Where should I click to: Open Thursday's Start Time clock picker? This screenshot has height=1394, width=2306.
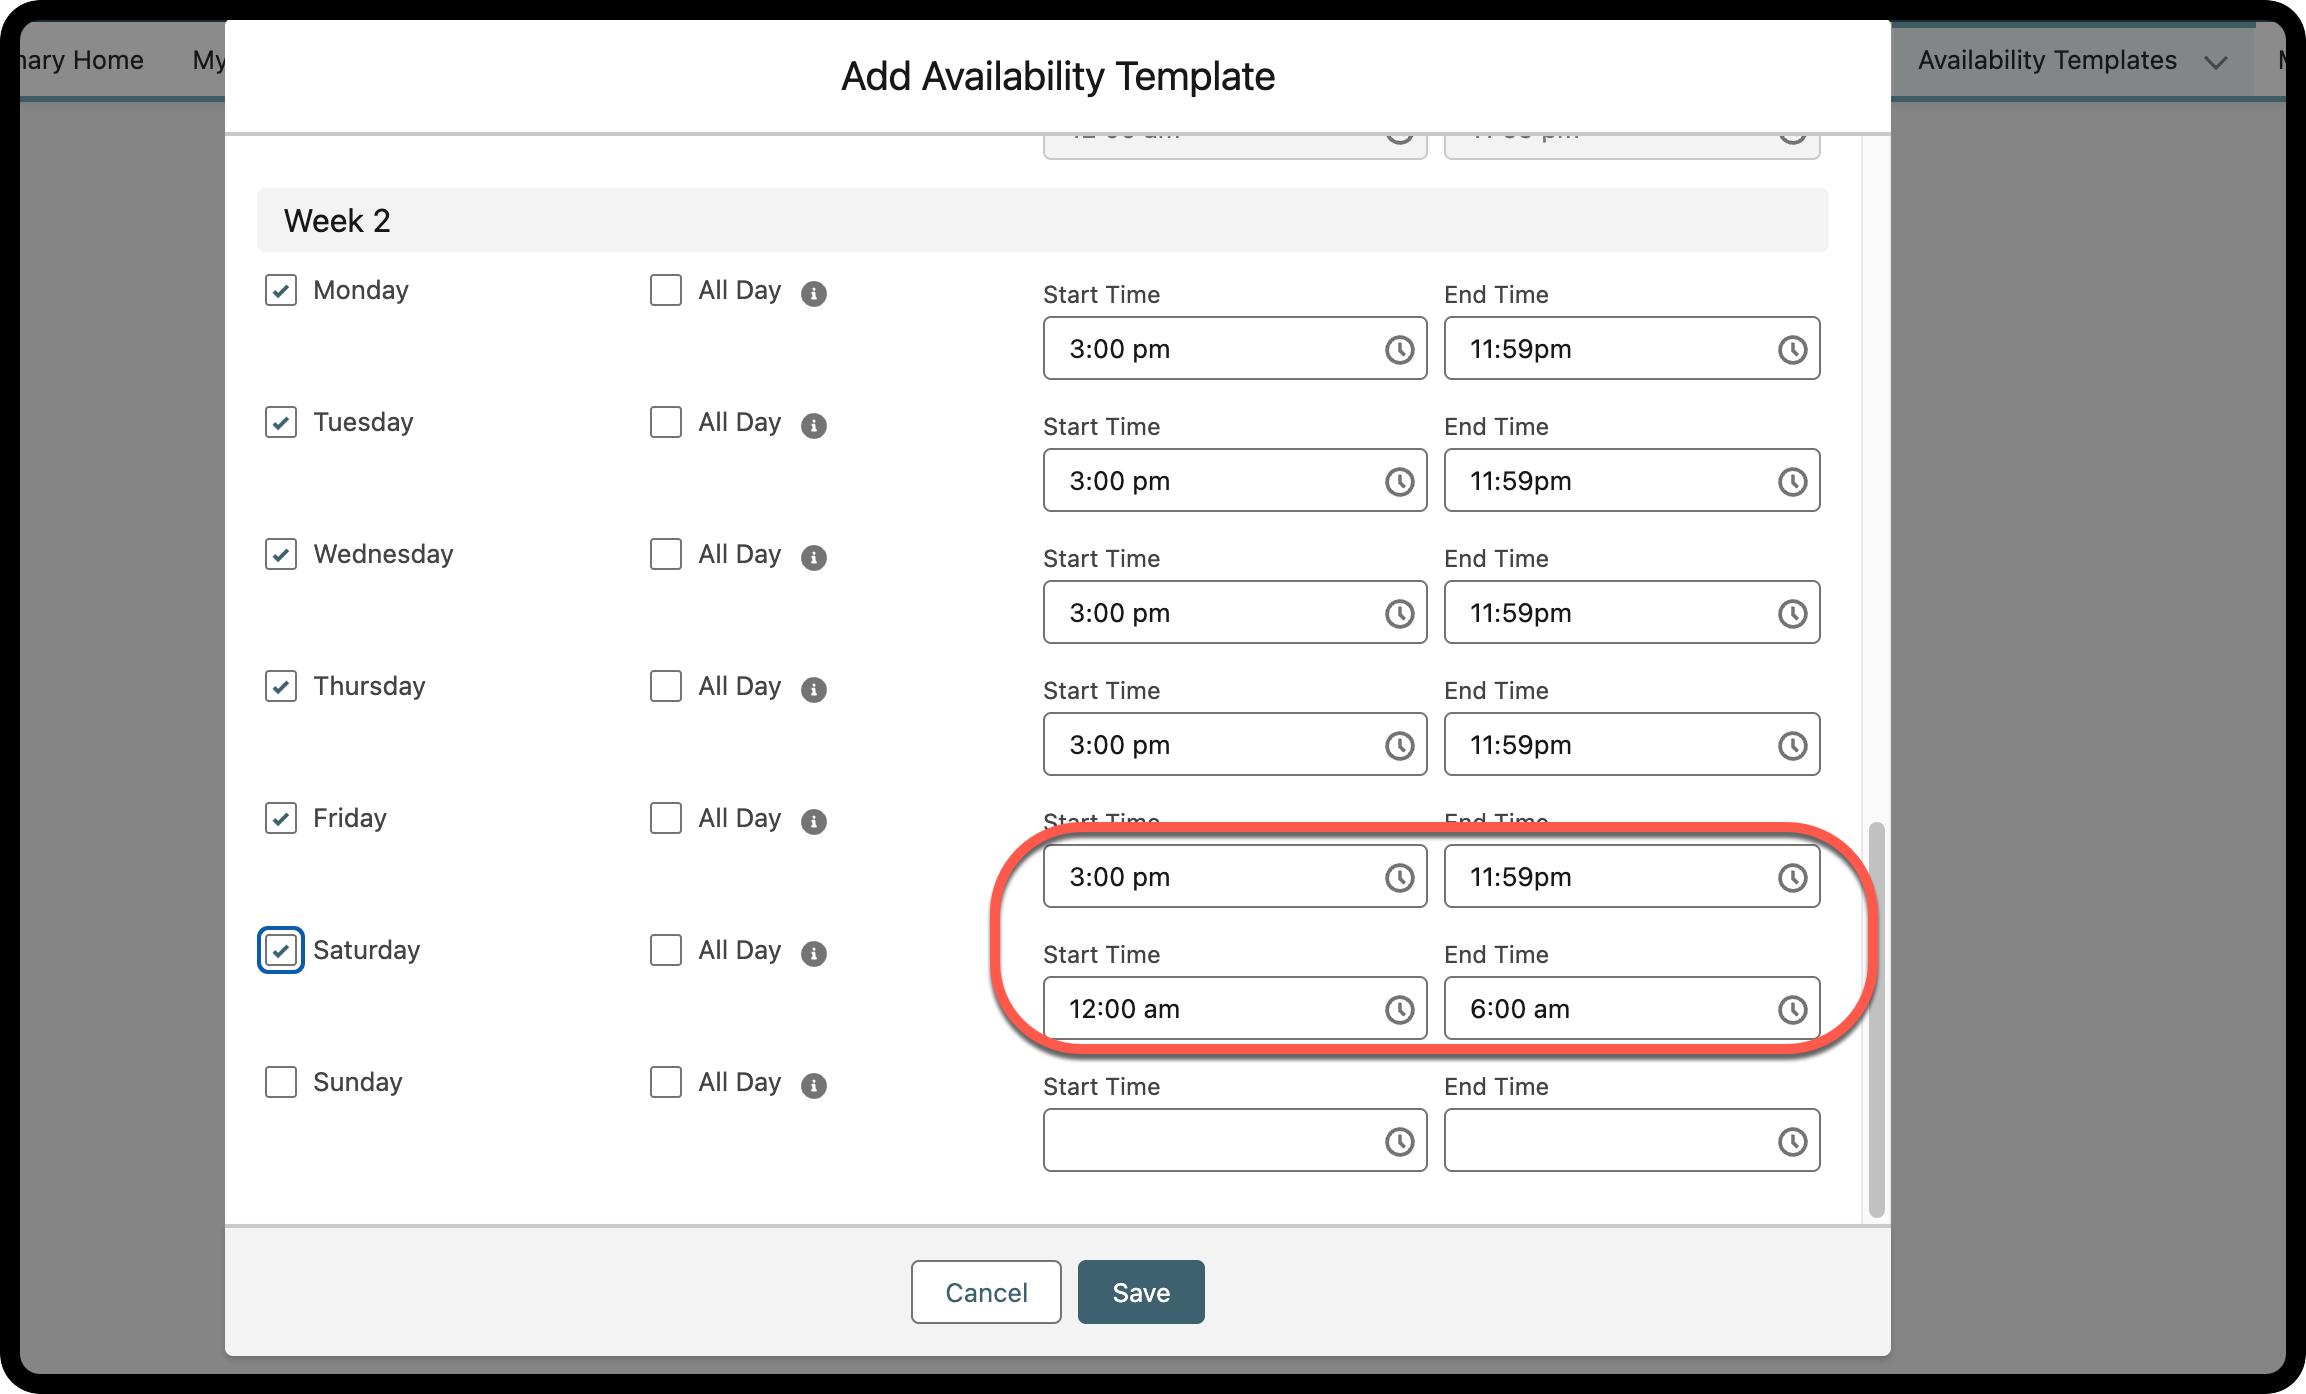(1398, 744)
